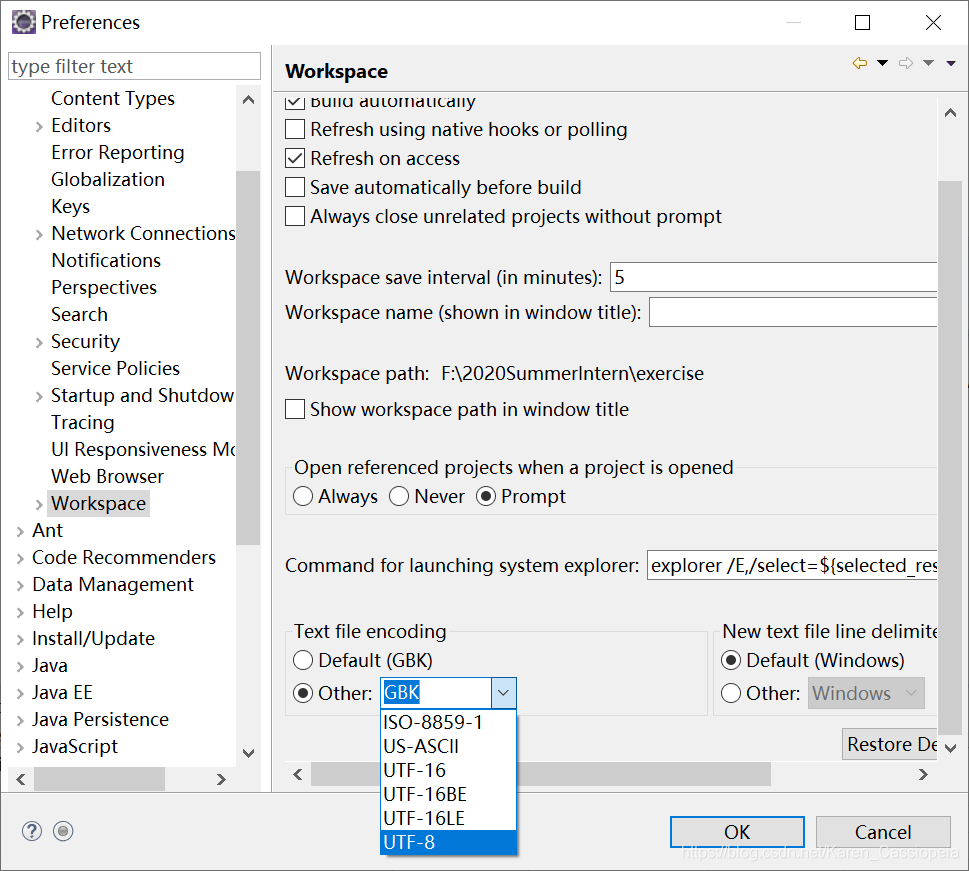Expand the Network Connections tree node

point(39,234)
